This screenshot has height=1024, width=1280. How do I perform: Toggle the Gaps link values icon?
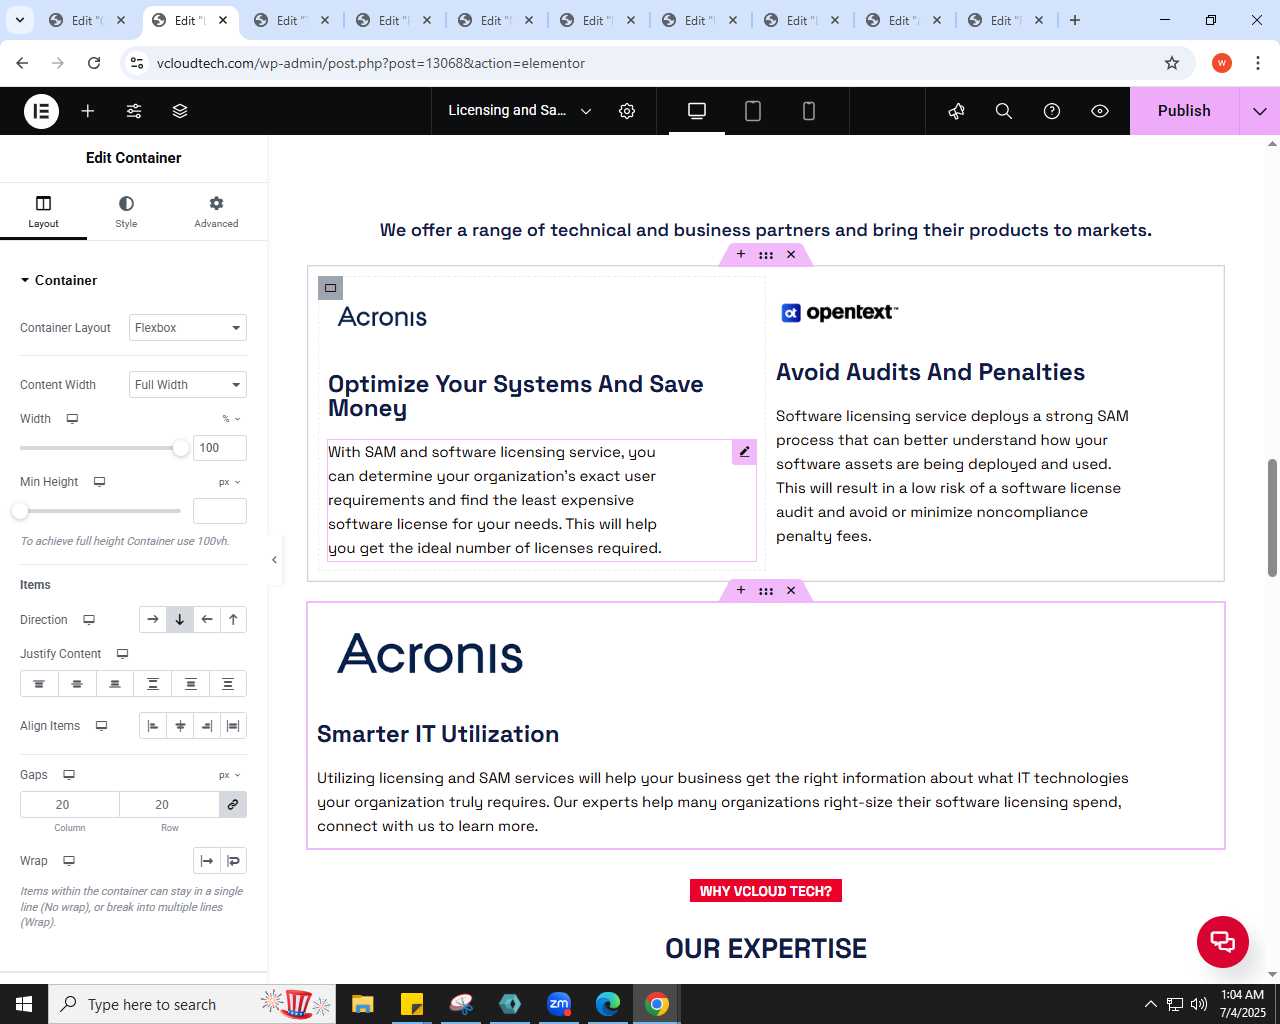233,805
